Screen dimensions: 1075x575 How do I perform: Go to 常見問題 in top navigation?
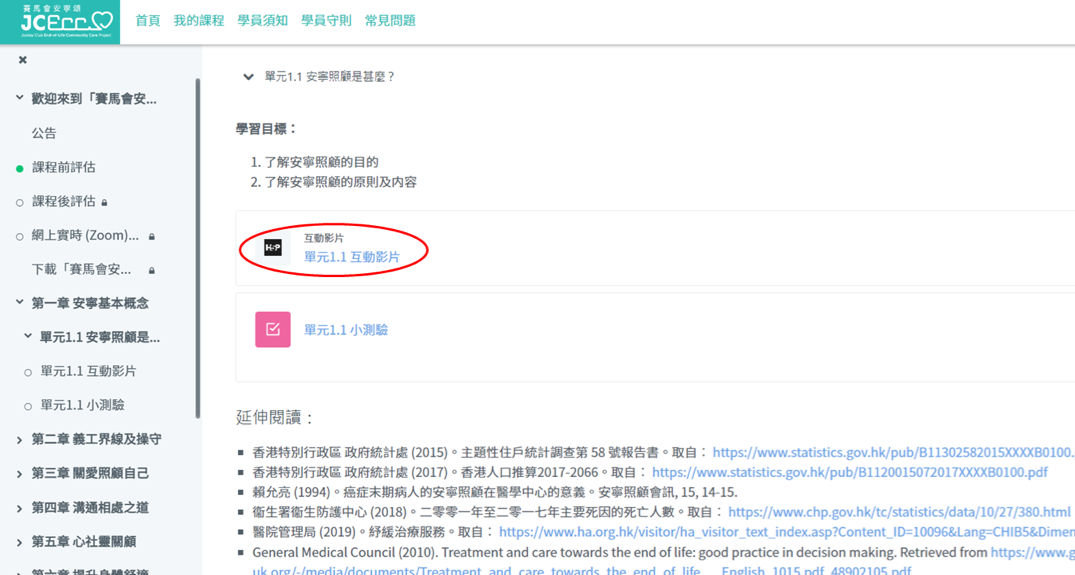click(390, 20)
